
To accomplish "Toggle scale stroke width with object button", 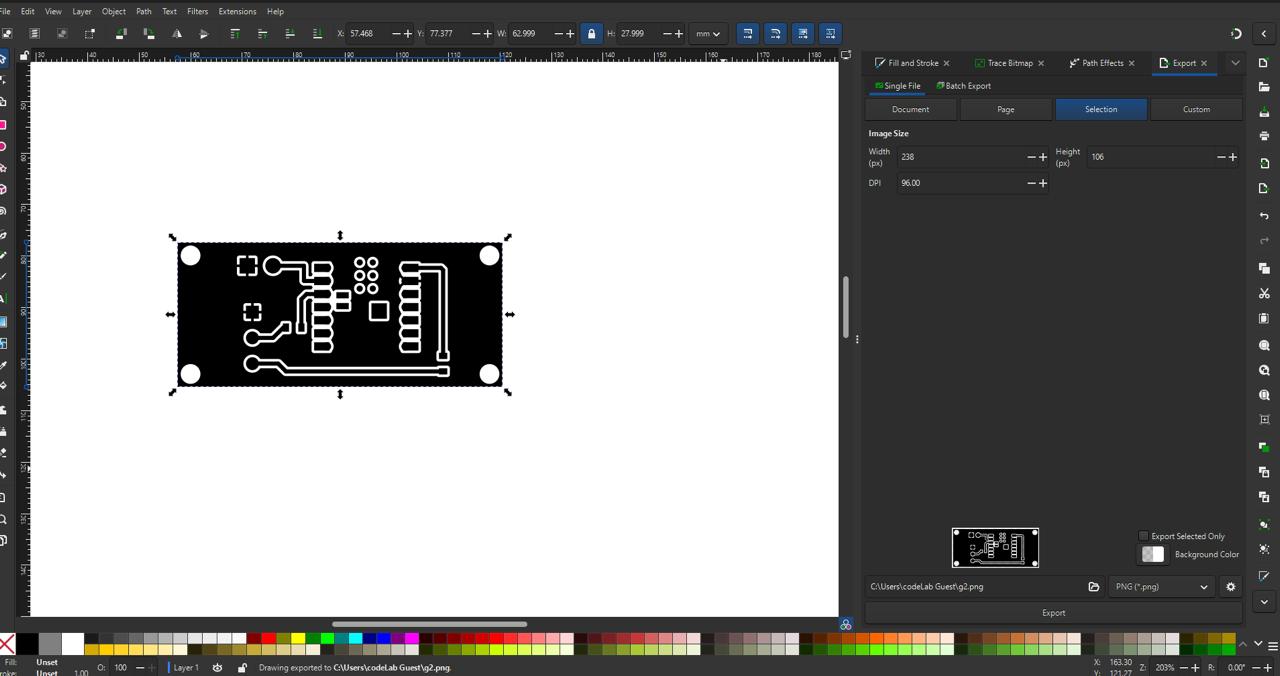I will tap(747, 33).
